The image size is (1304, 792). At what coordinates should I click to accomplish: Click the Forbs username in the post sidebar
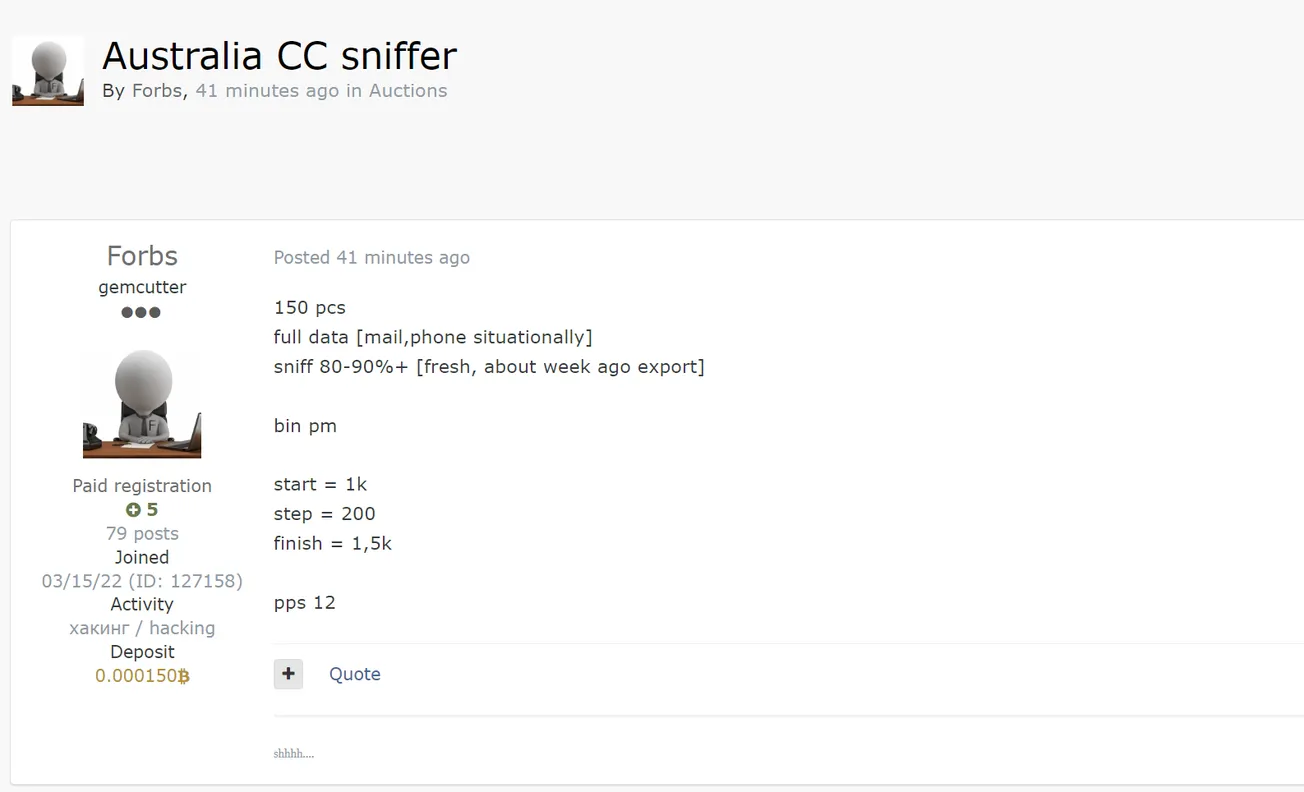coord(142,256)
